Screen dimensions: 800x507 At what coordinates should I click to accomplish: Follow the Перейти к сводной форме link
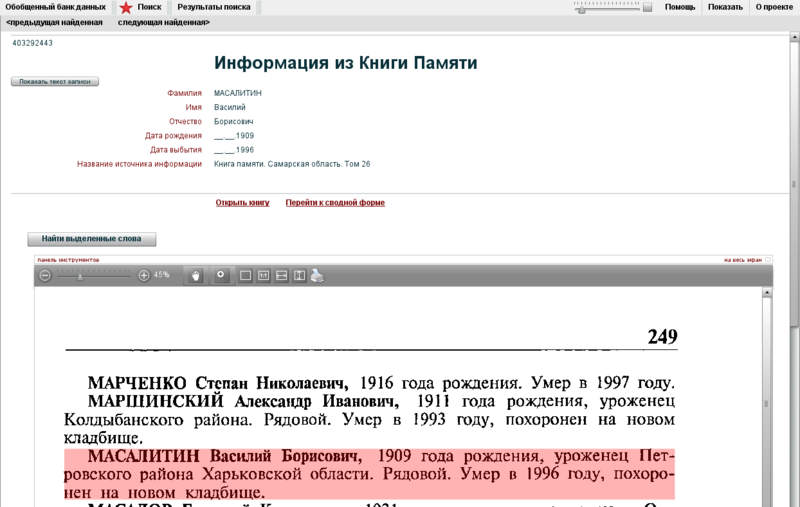click(335, 203)
